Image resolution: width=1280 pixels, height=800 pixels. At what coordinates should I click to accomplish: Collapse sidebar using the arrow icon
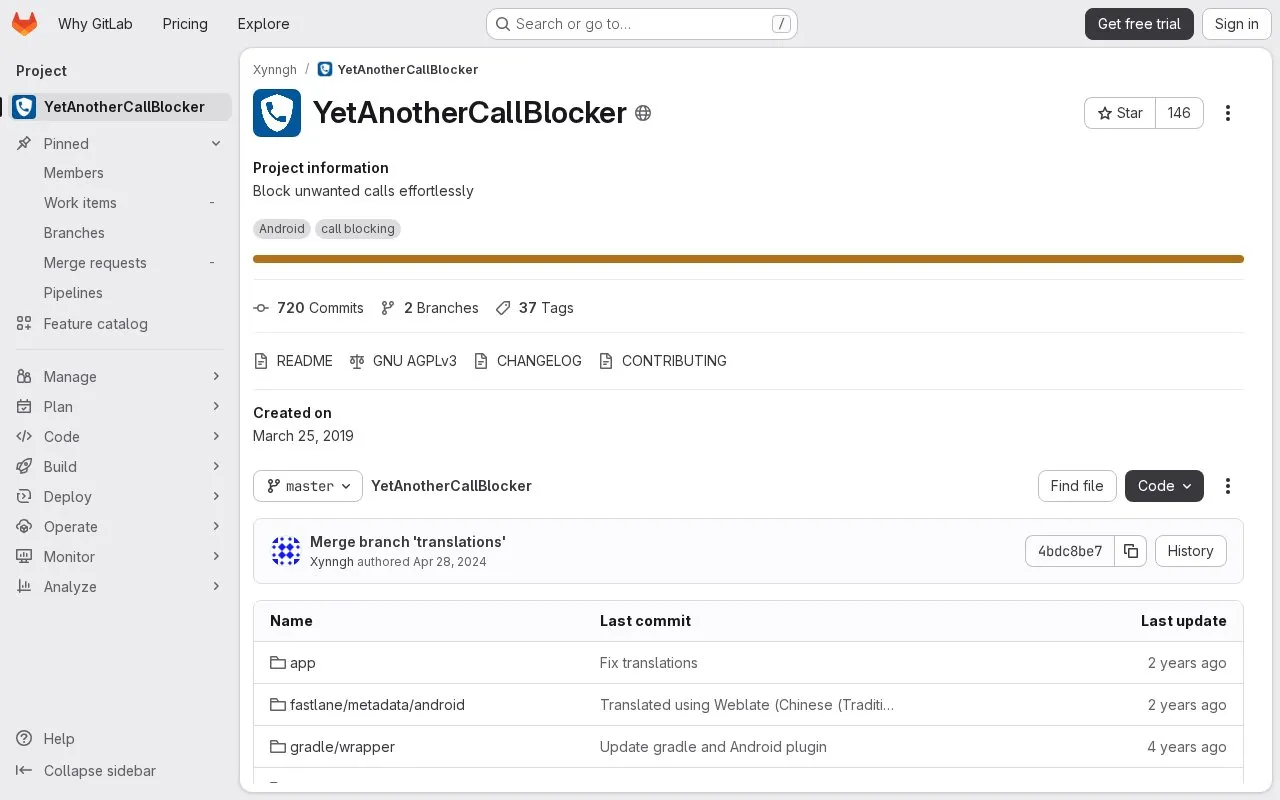(24, 771)
